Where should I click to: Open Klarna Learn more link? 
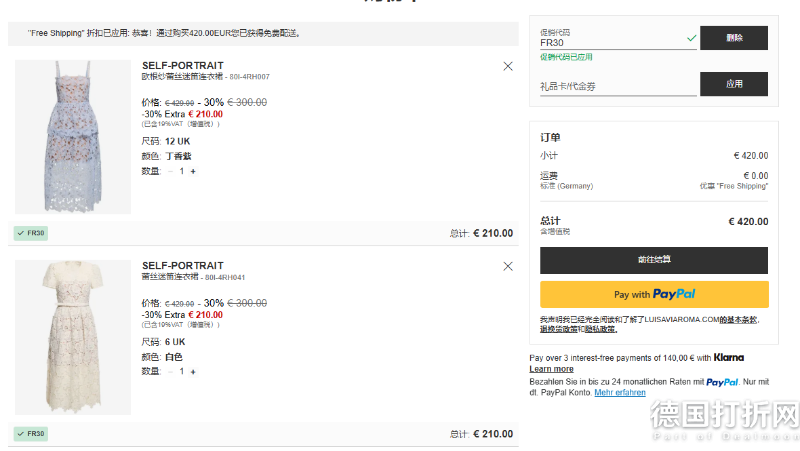[x=552, y=369]
